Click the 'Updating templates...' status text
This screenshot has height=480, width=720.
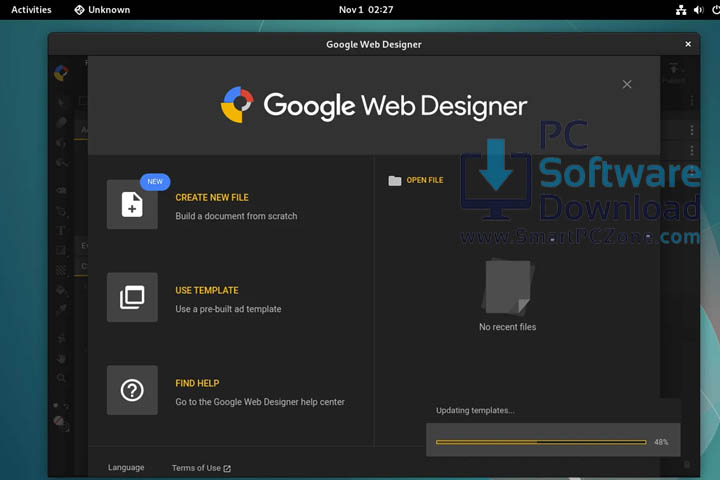tap(475, 411)
